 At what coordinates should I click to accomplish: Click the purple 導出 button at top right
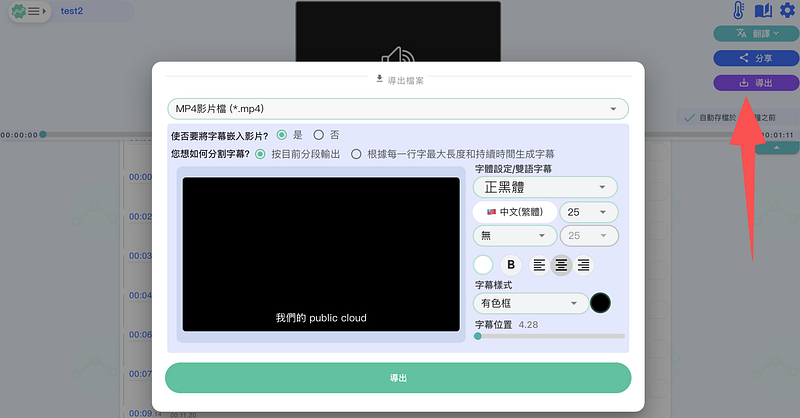[x=756, y=83]
